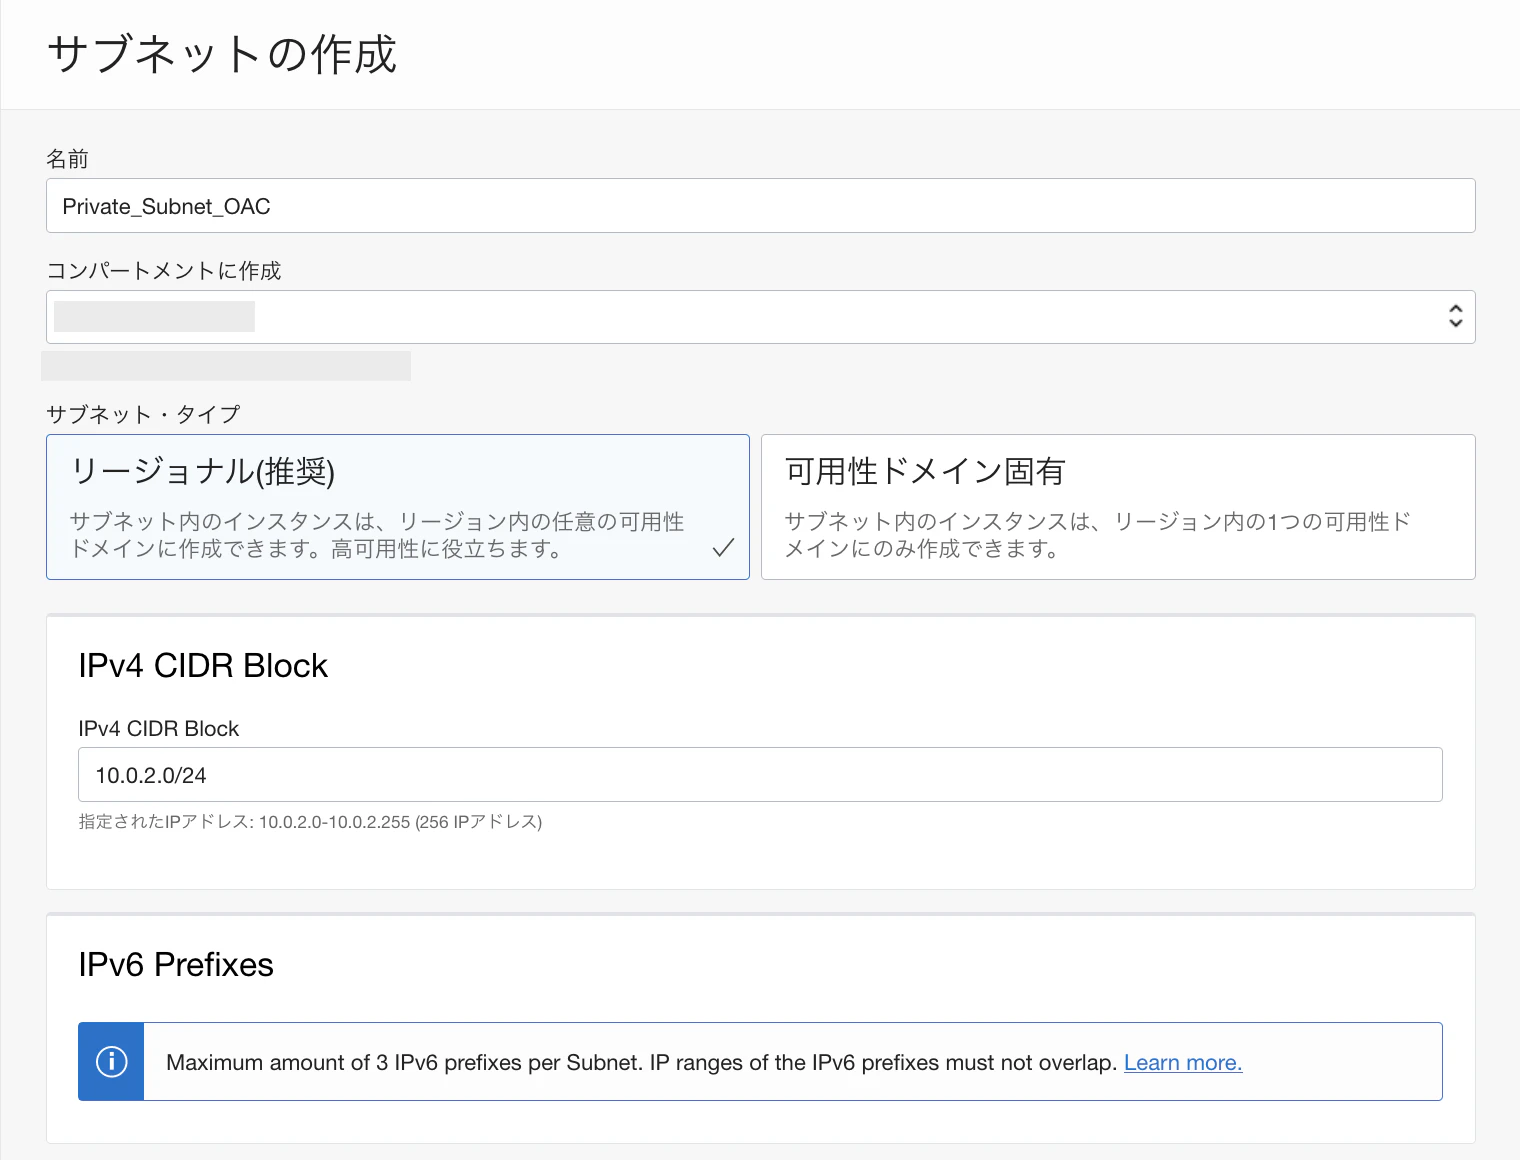The width and height of the screenshot is (1520, 1160).
Task: Click the info icon in the IPv6 Prefixes notice
Action: click(x=111, y=1062)
